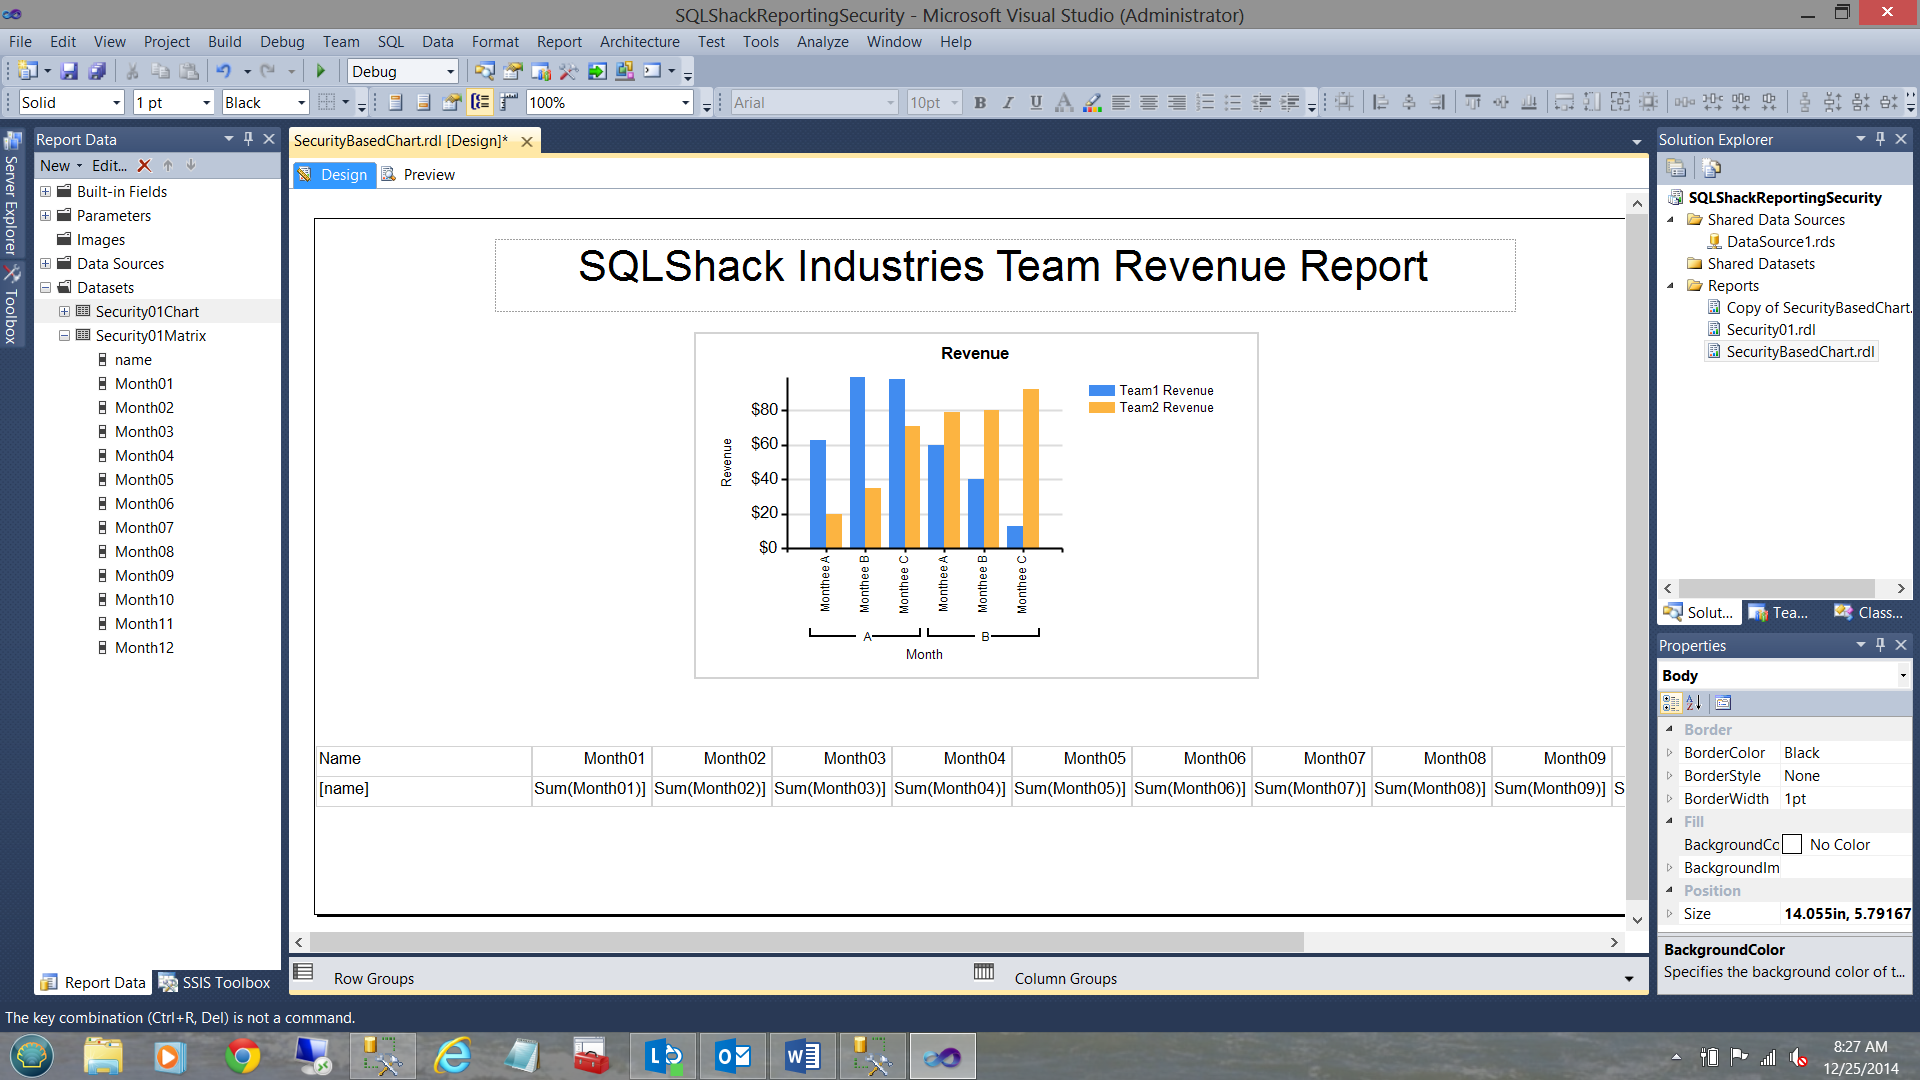The width and height of the screenshot is (1920, 1080).
Task: Open Word from the Windows taskbar
Action: (802, 1056)
